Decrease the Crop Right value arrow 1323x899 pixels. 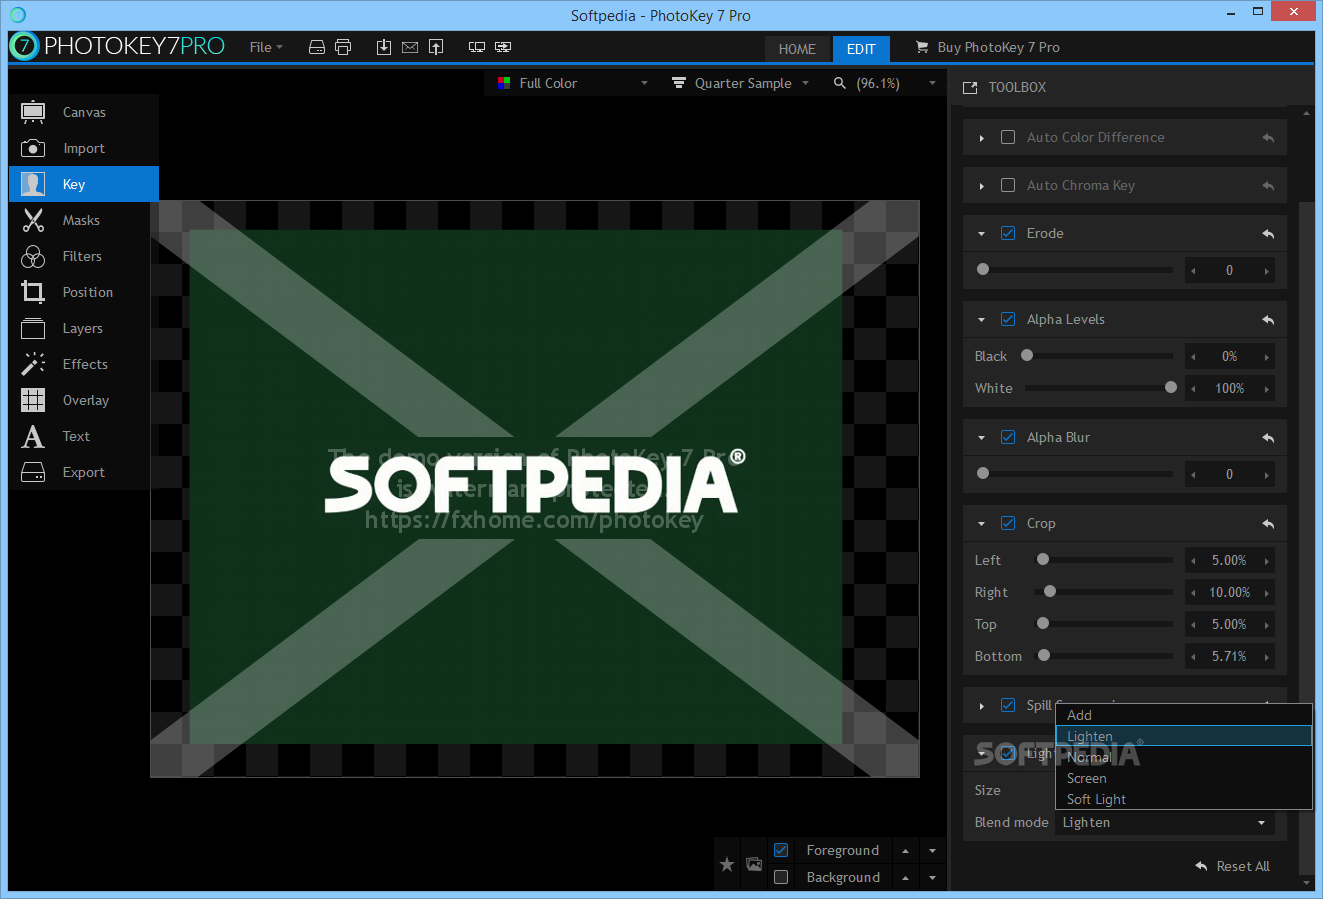click(x=1193, y=593)
